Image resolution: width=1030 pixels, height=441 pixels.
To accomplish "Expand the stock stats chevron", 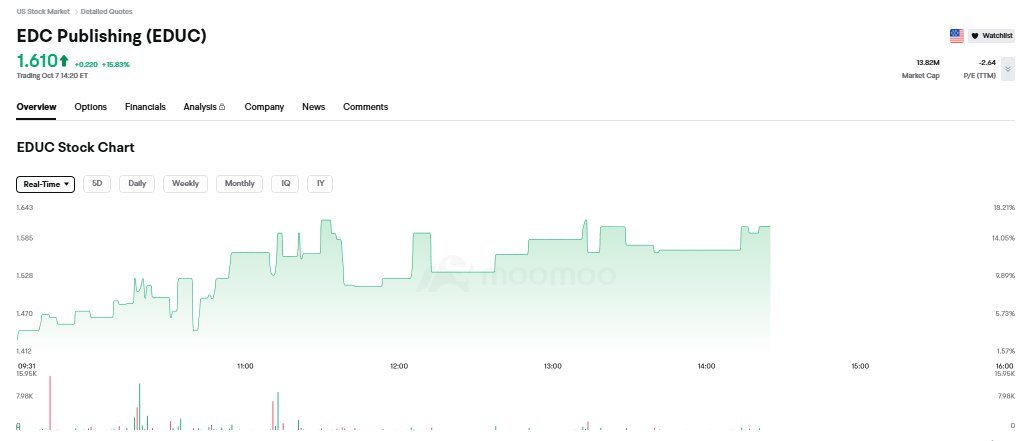I will coord(1008,69).
